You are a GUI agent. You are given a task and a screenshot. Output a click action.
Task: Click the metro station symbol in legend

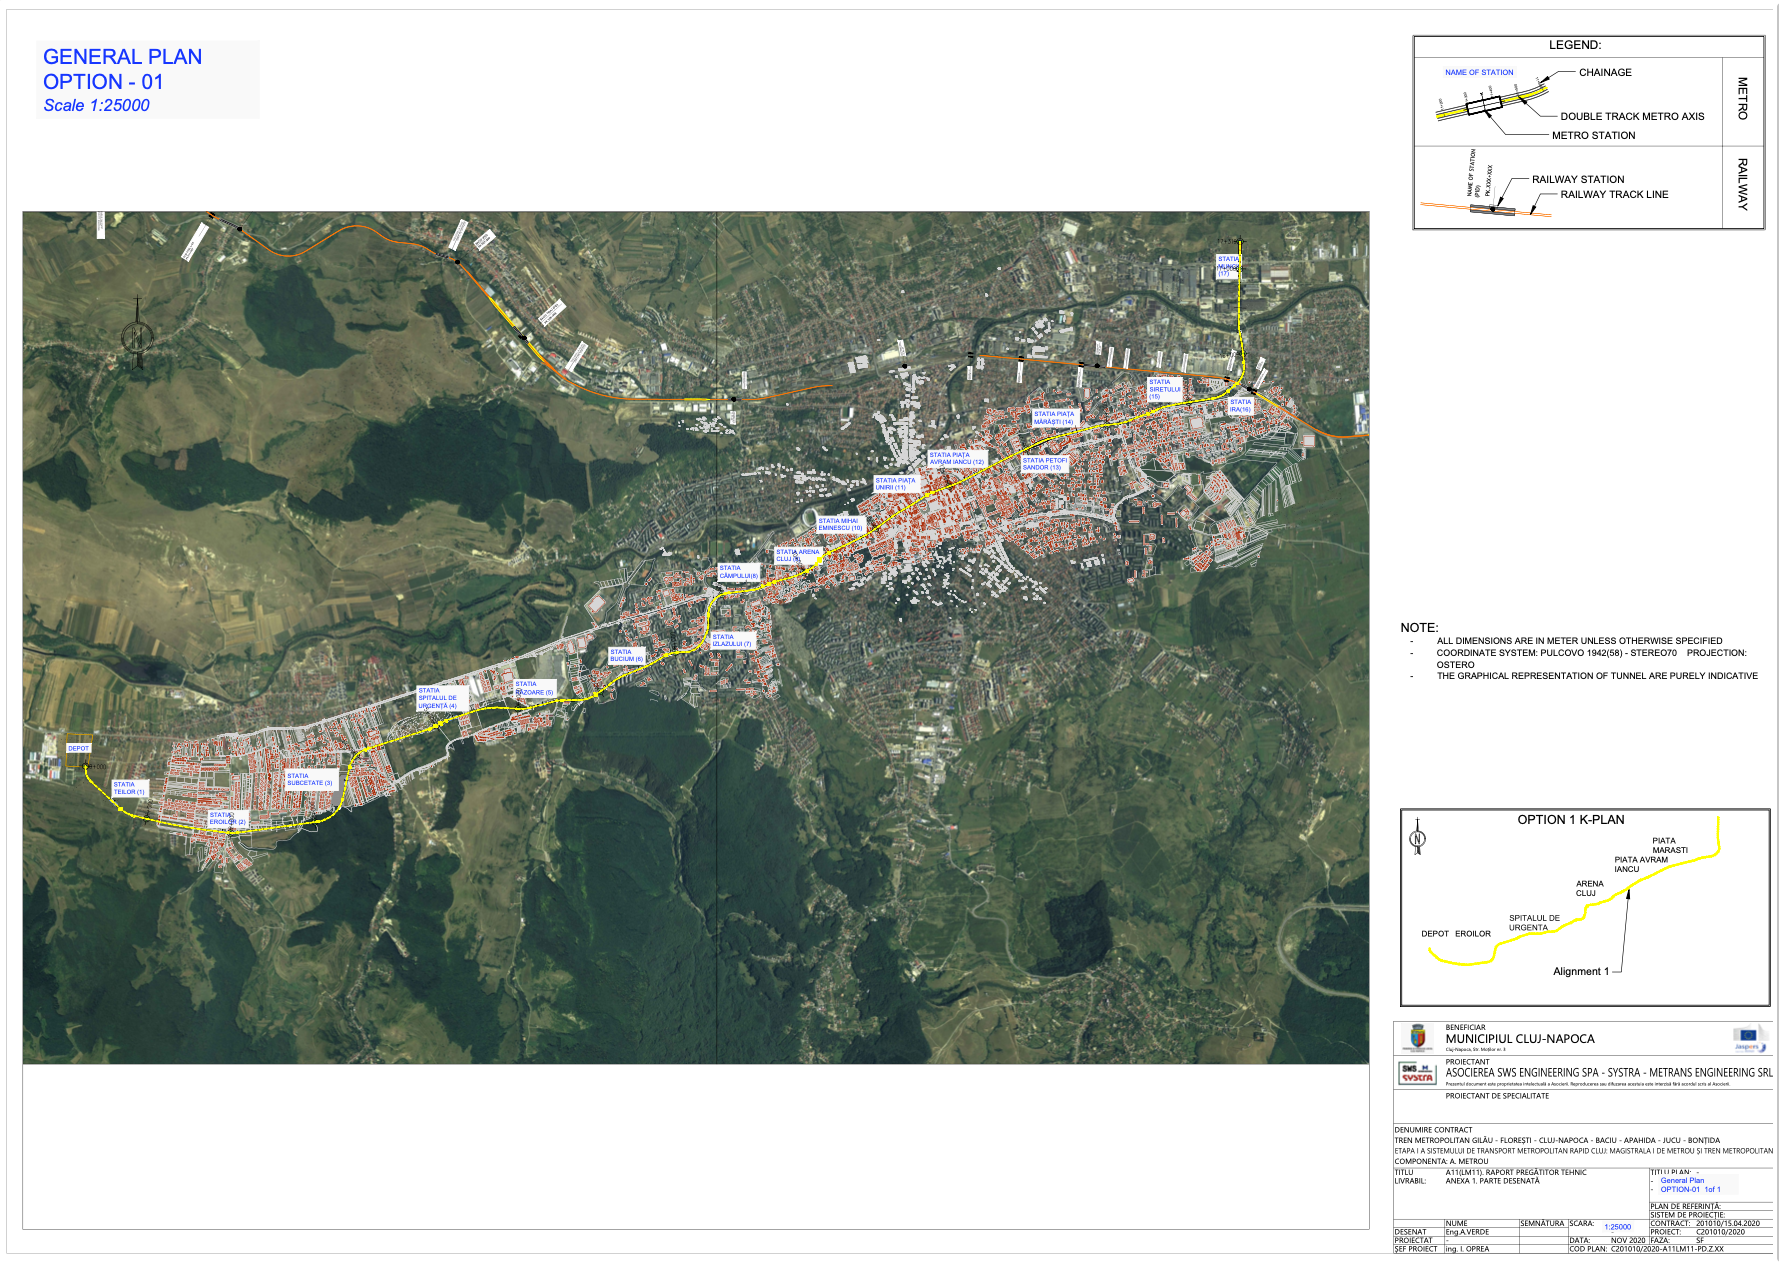pyautogui.click(x=1484, y=105)
